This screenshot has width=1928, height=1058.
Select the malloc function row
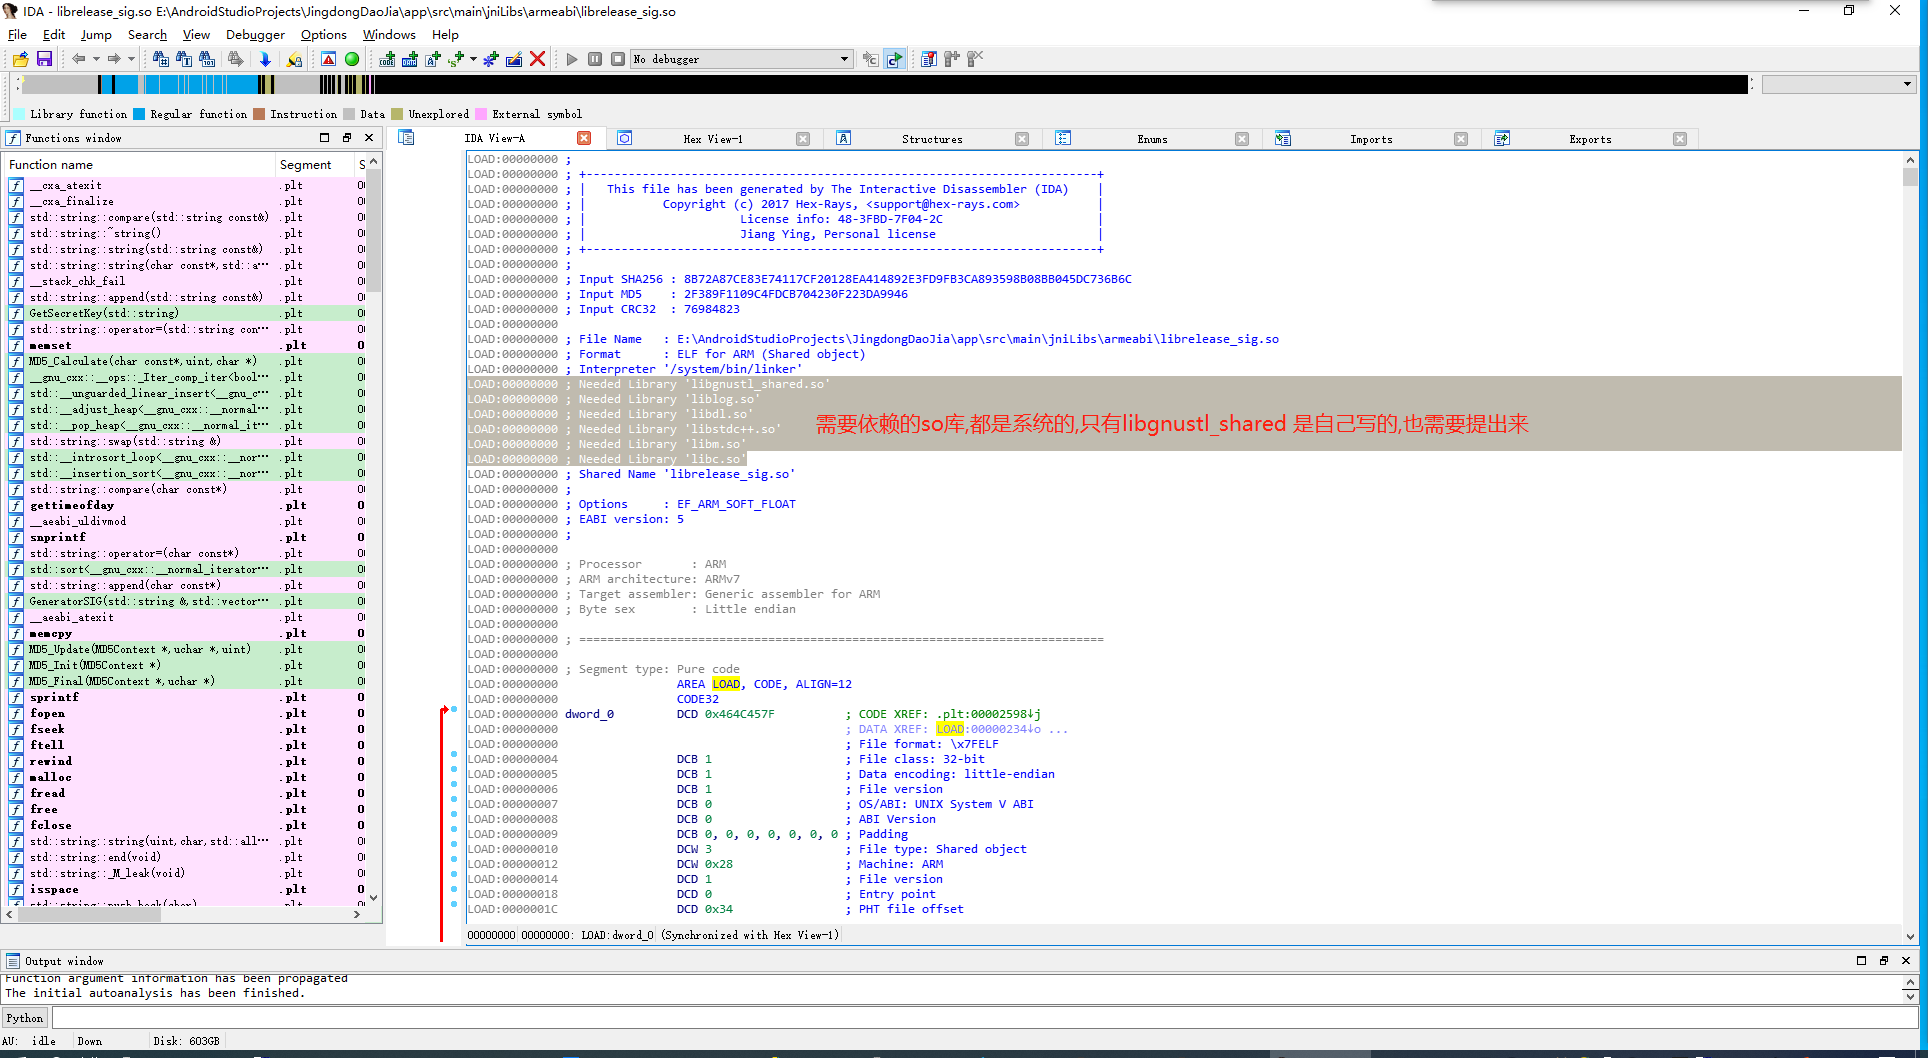click(x=186, y=777)
